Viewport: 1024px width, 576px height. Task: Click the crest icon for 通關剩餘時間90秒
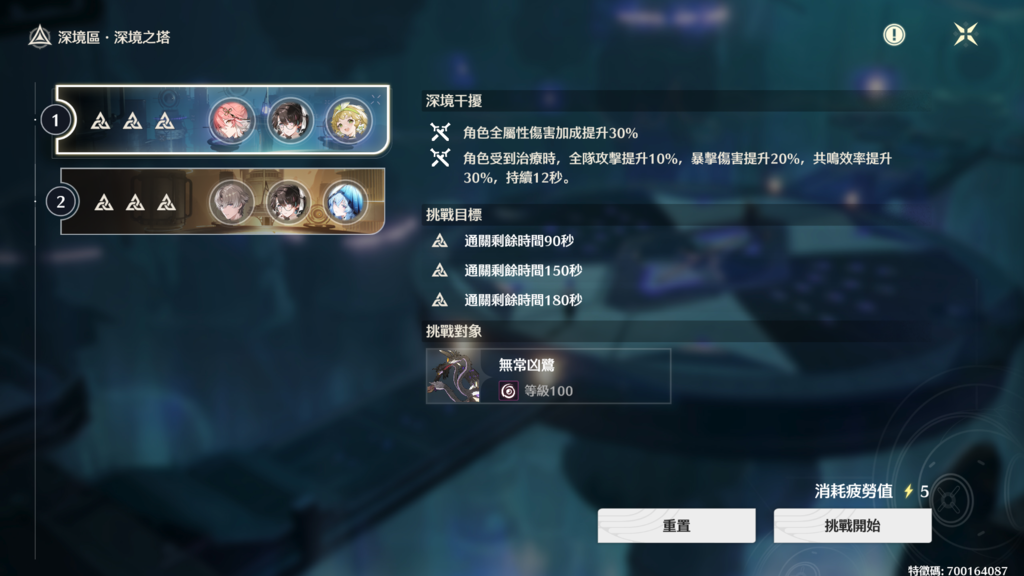pyautogui.click(x=440, y=241)
